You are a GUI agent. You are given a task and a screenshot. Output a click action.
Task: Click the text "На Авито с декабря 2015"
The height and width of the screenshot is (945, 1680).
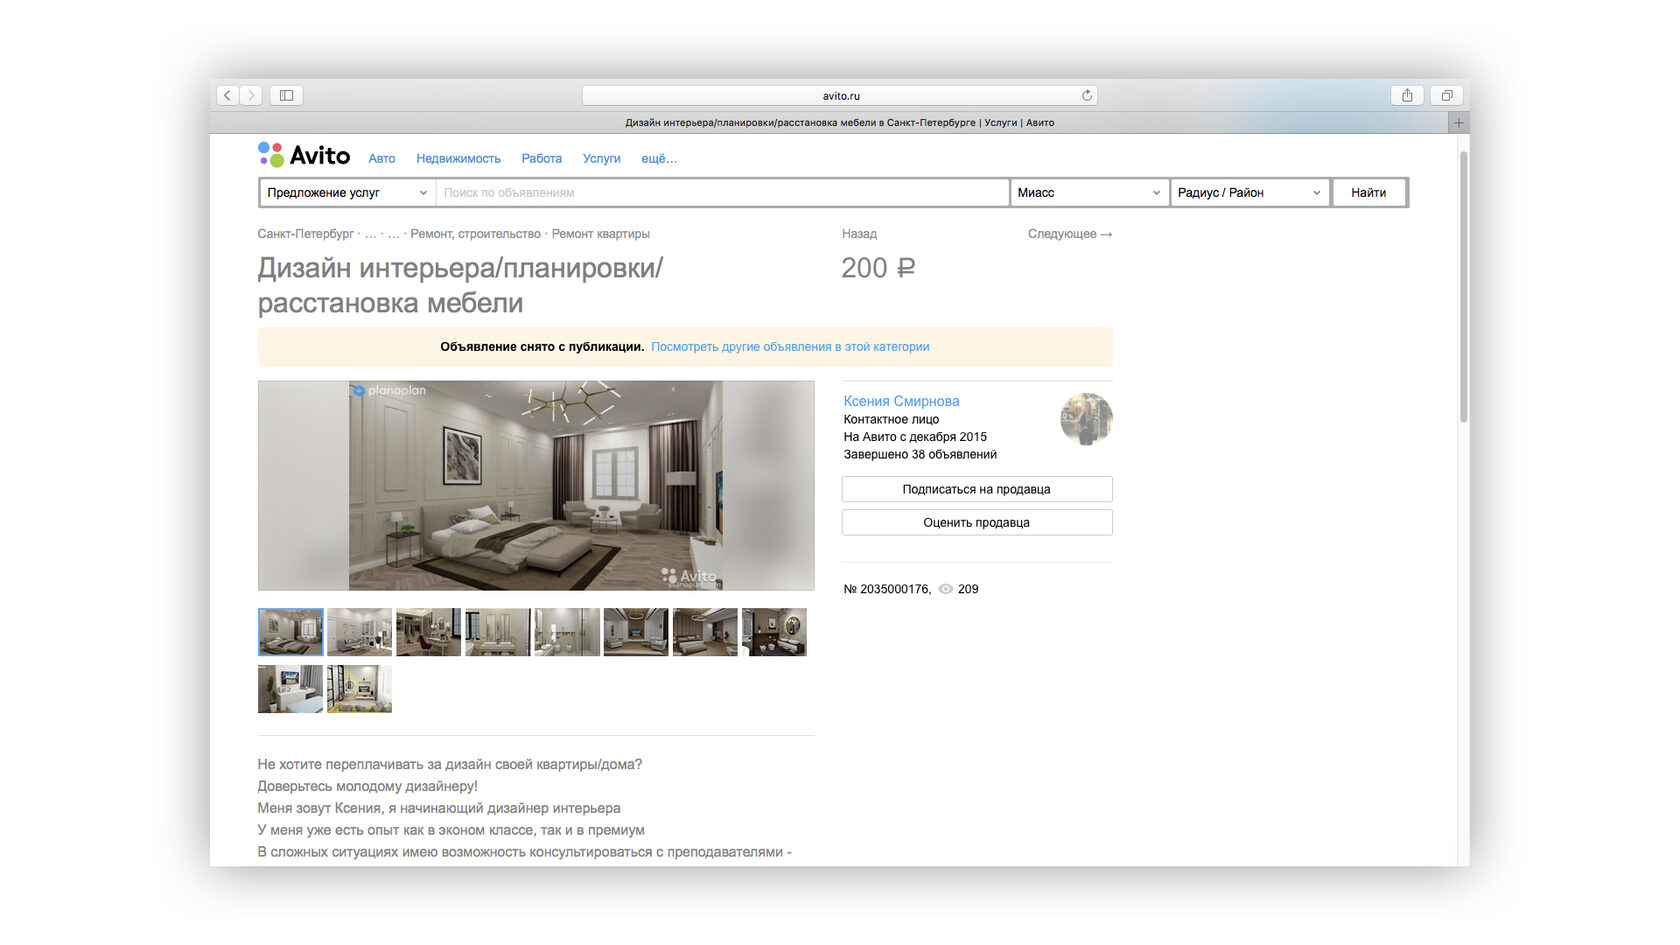915,437
